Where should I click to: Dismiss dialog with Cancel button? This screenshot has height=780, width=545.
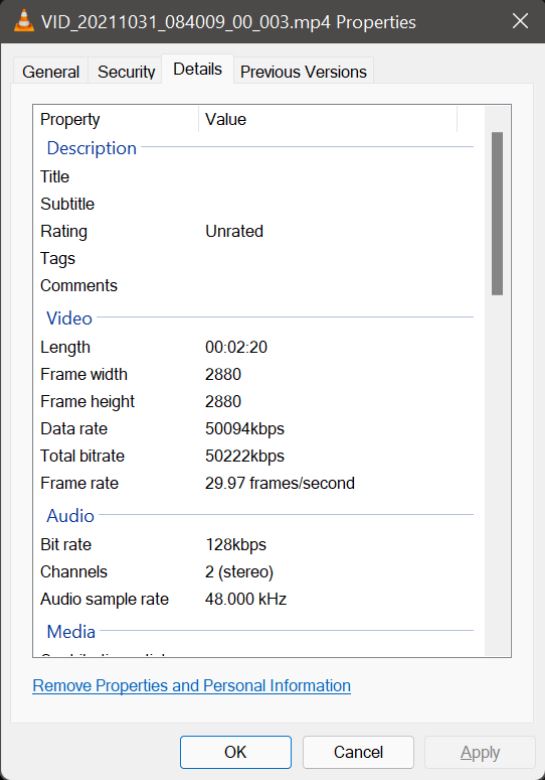click(358, 752)
